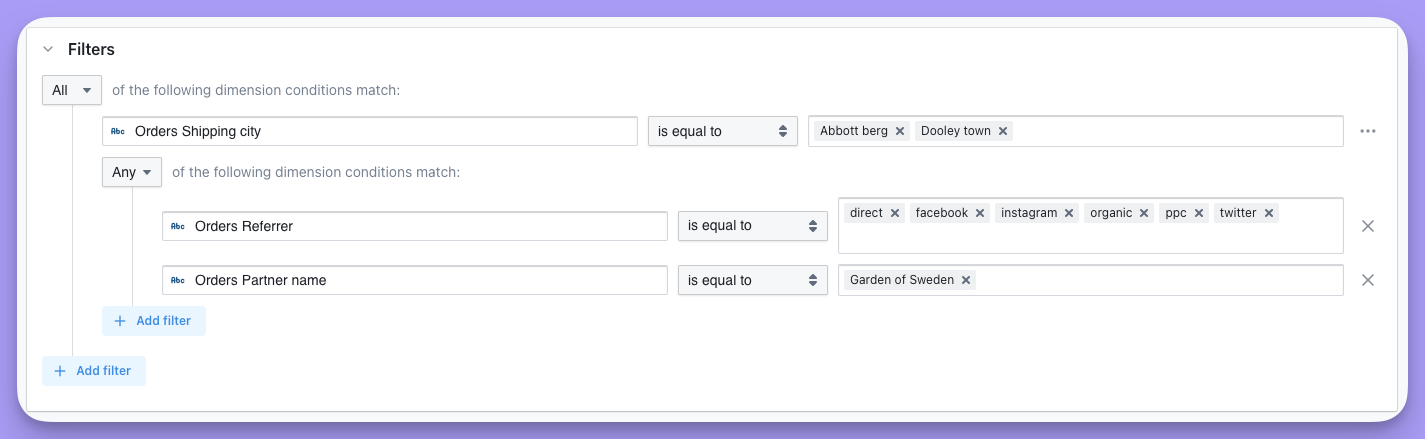Screen dimensions: 1425x439
Task: Remove the Dooley town tag
Action: click(1003, 131)
